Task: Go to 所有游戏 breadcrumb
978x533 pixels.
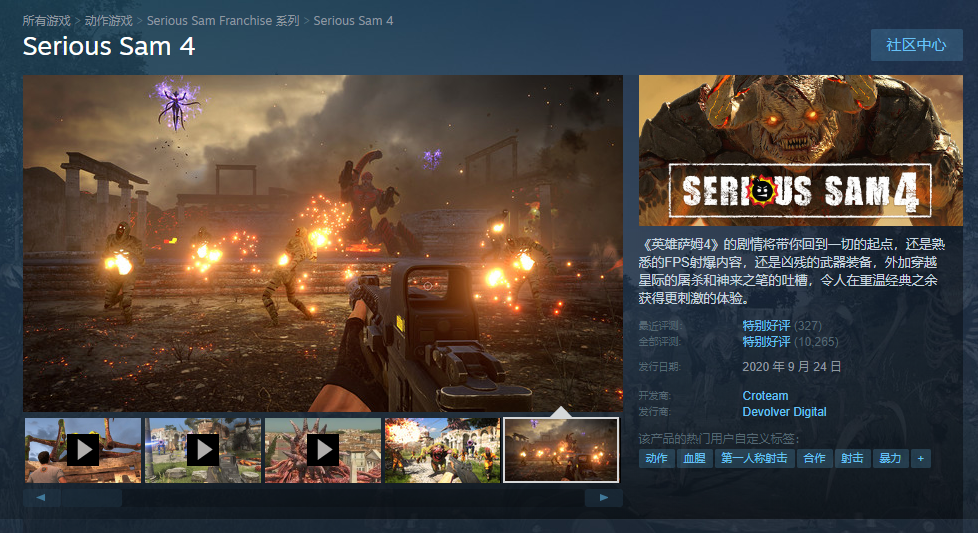Action: 46,21
